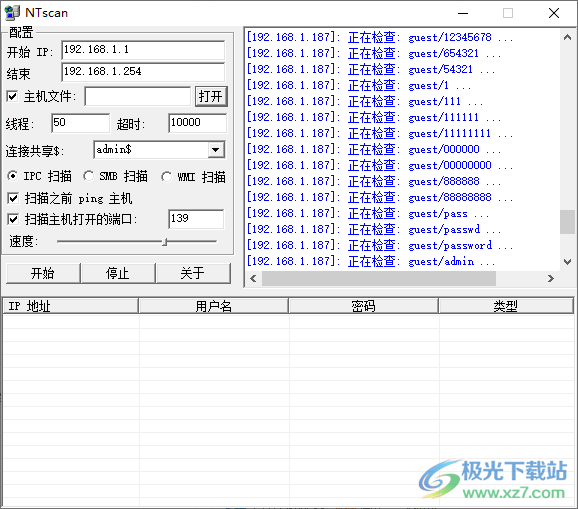This screenshot has width=578, height=509.
Task: Close the NTscan window
Action: pos(554,13)
